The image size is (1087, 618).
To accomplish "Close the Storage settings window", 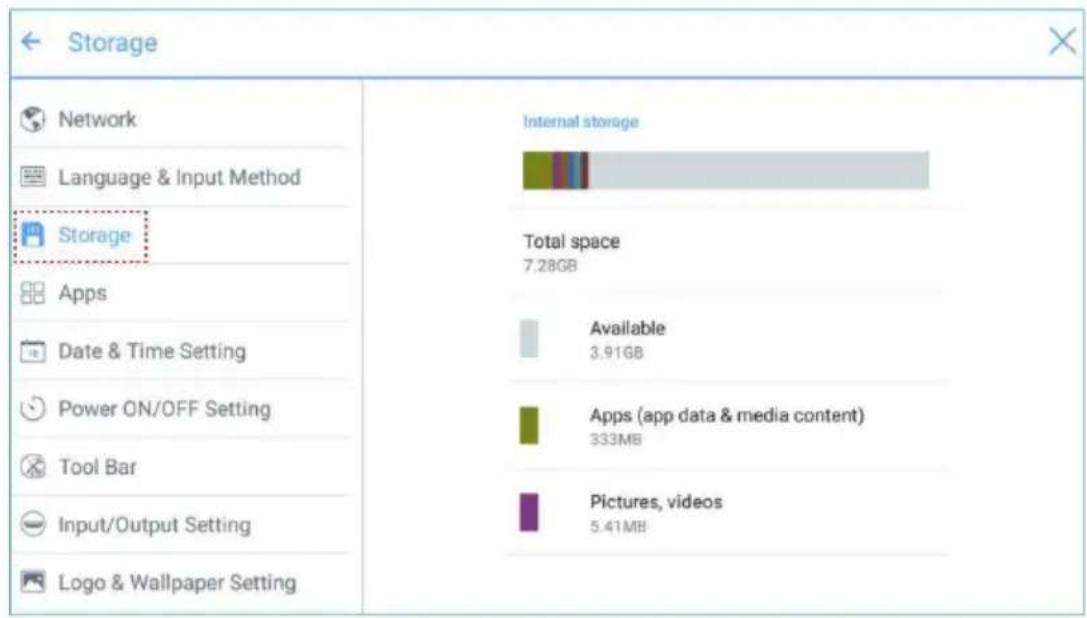I will click(1062, 42).
